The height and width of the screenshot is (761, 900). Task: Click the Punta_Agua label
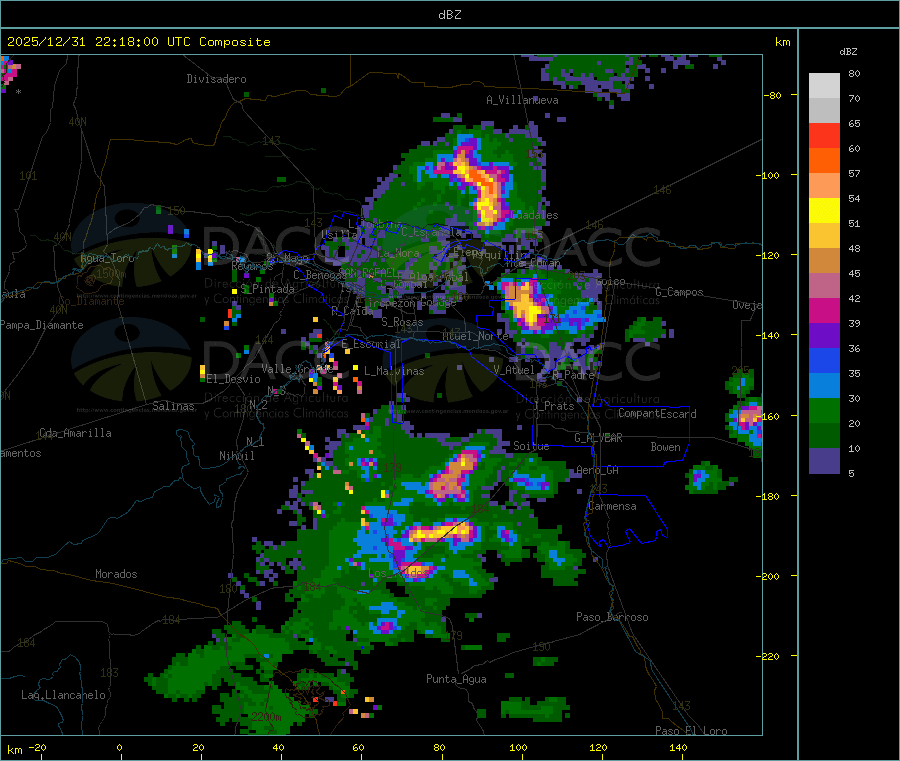(456, 679)
